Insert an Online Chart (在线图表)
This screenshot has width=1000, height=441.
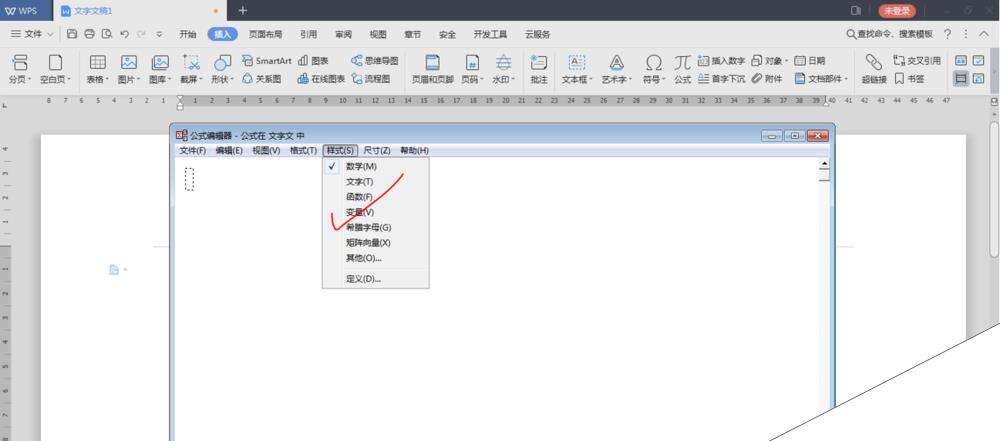pos(321,78)
